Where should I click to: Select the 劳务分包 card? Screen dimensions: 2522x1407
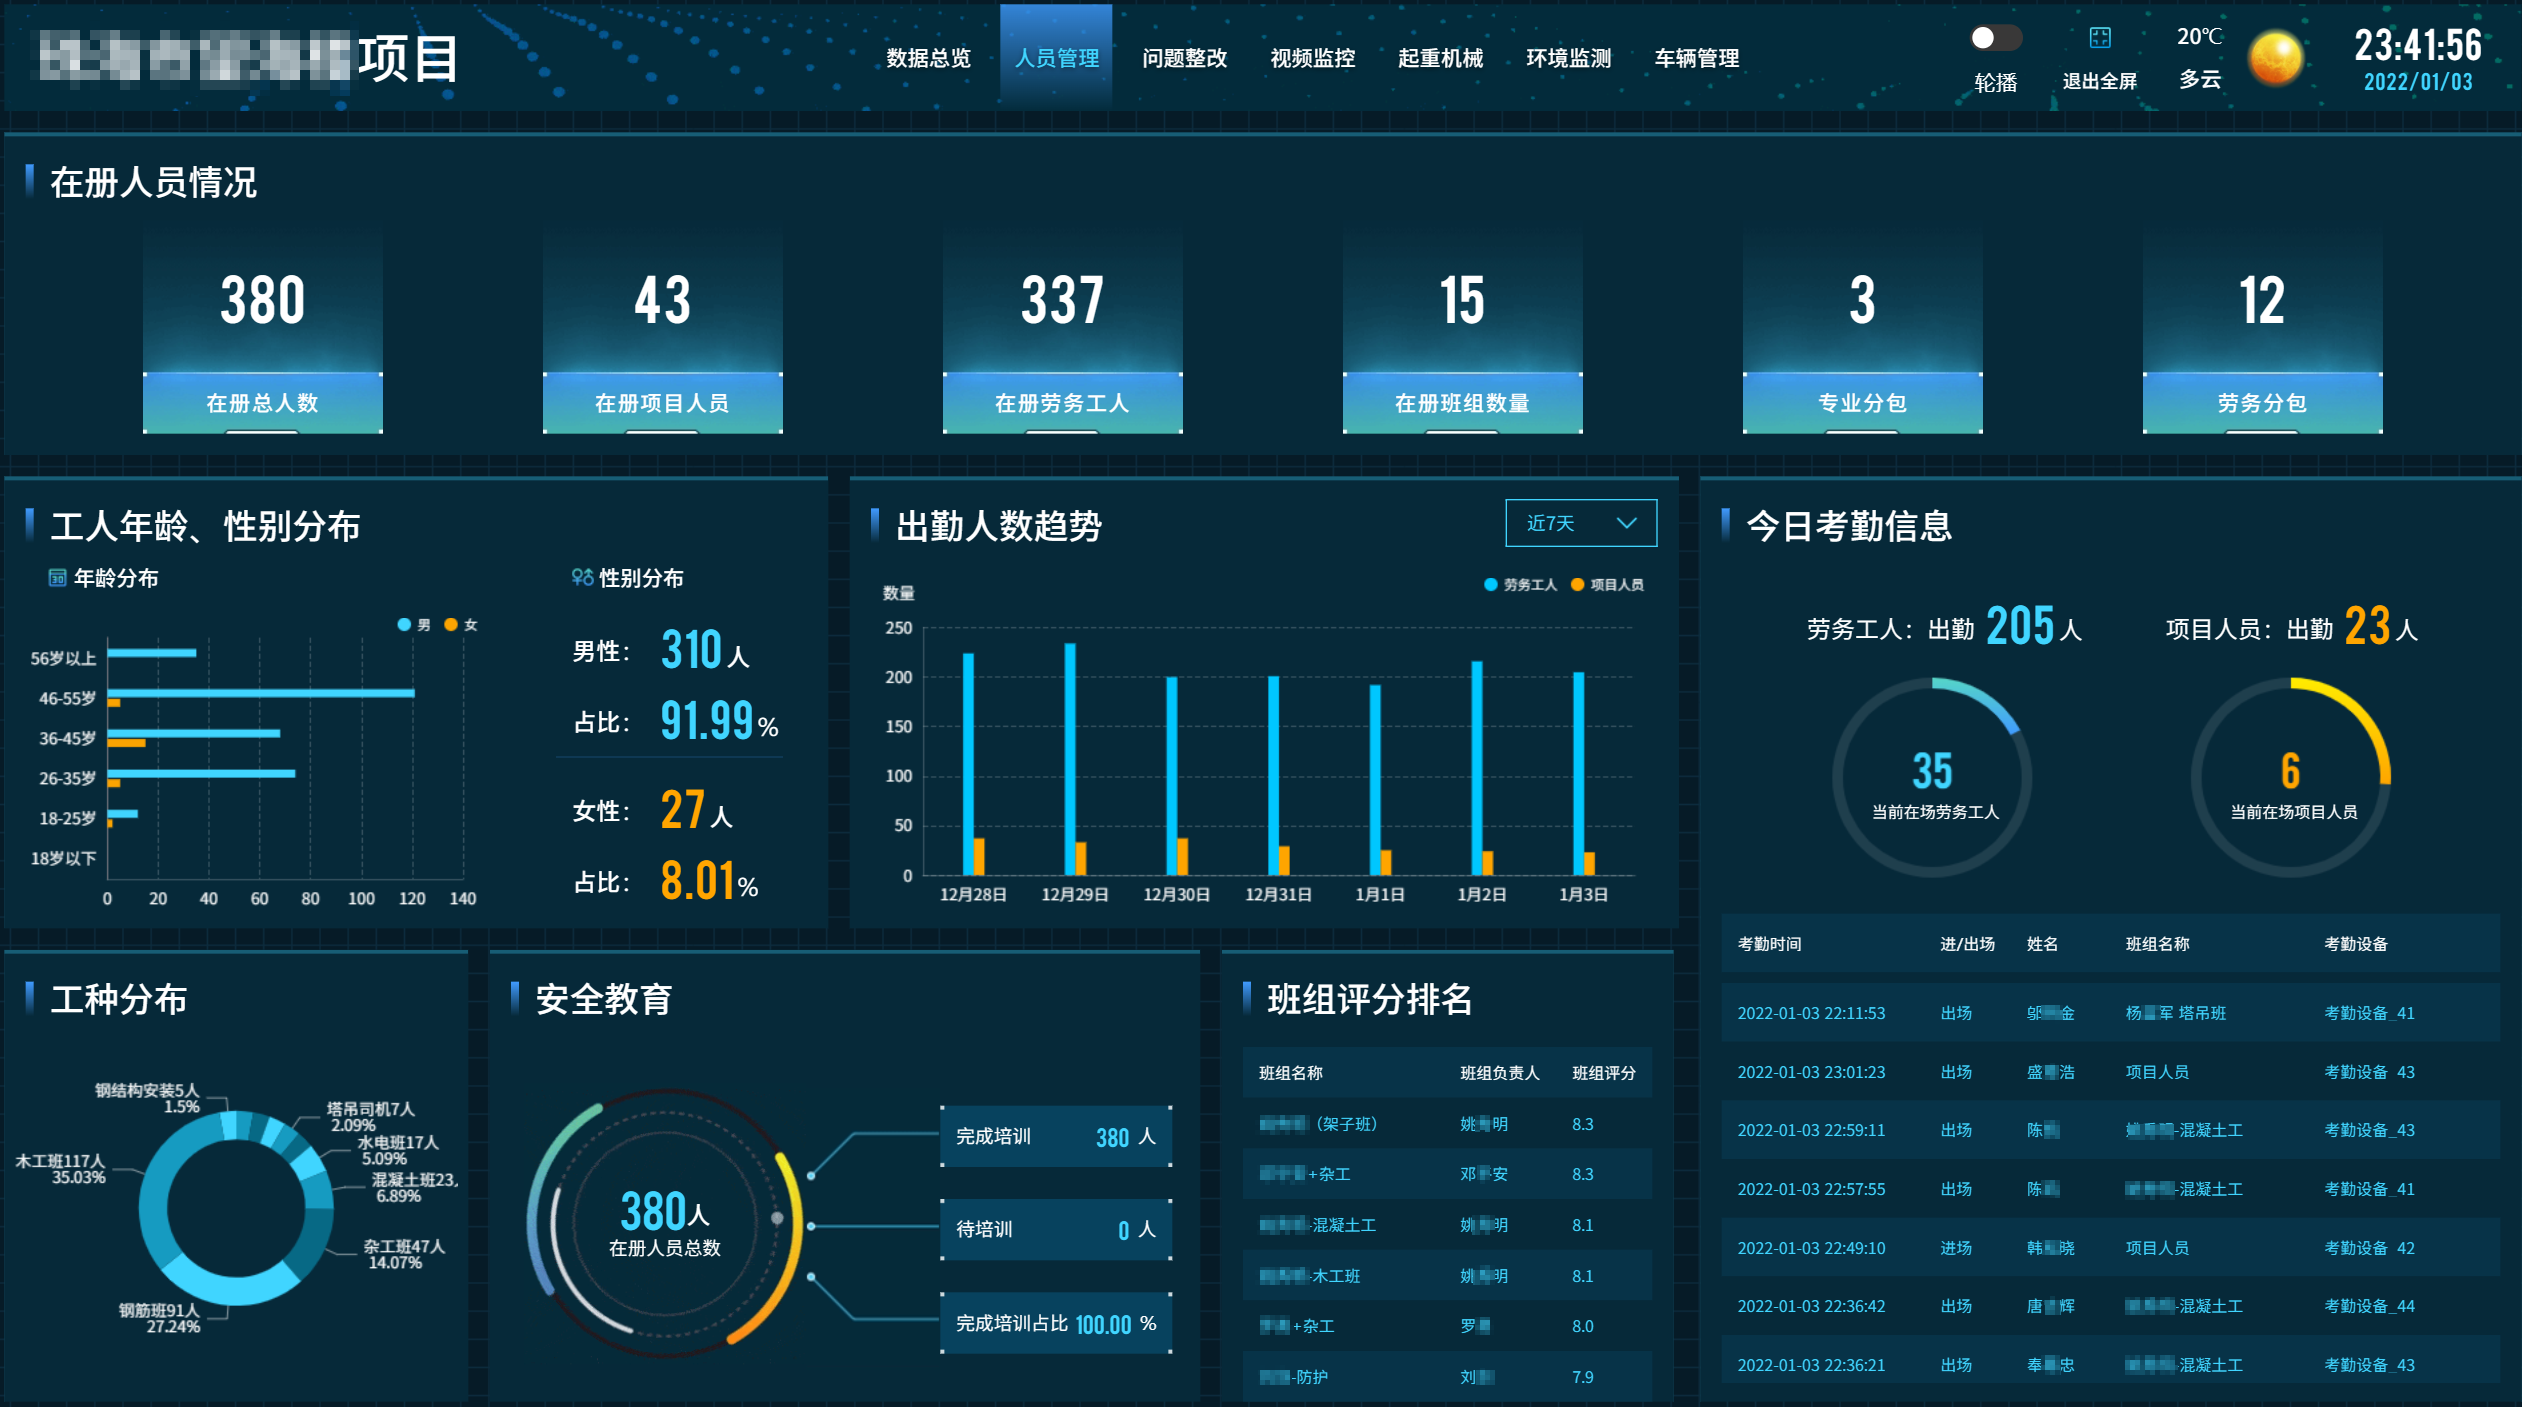point(2263,330)
